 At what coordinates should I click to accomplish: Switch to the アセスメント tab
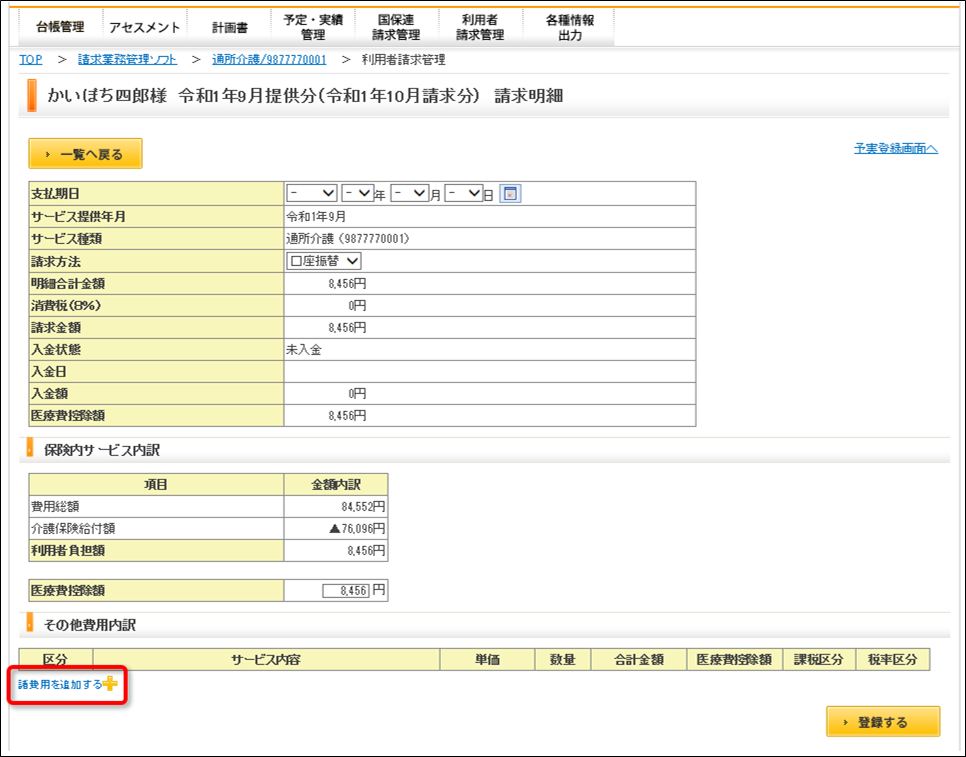(x=145, y=27)
